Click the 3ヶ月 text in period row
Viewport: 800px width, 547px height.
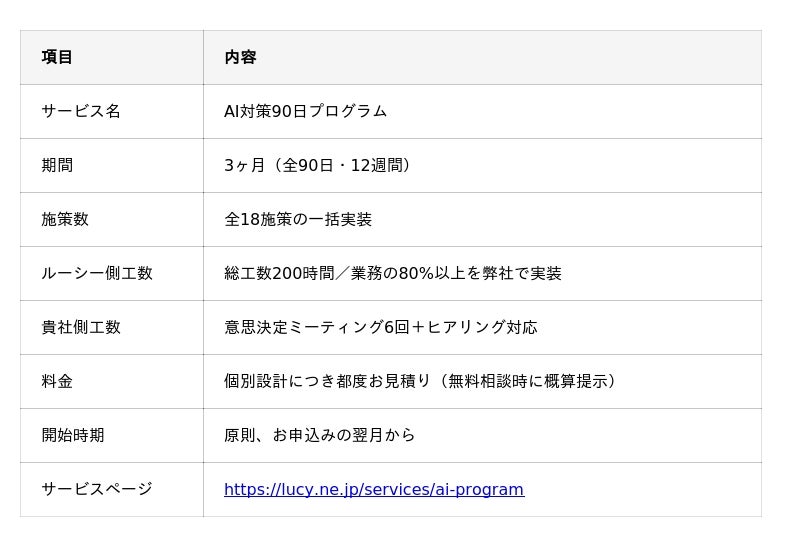point(244,165)
